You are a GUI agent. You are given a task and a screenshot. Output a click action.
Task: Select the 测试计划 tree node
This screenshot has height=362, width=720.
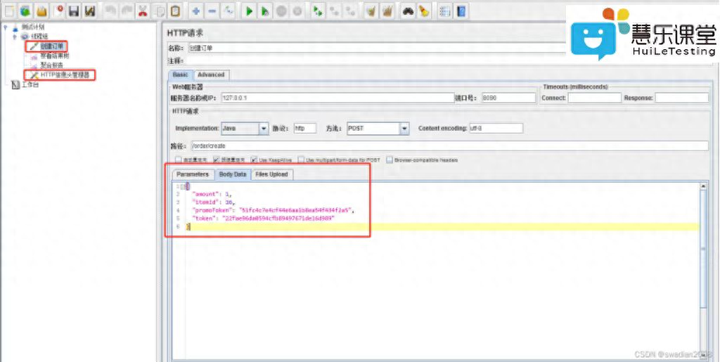[x=33, y=27]
